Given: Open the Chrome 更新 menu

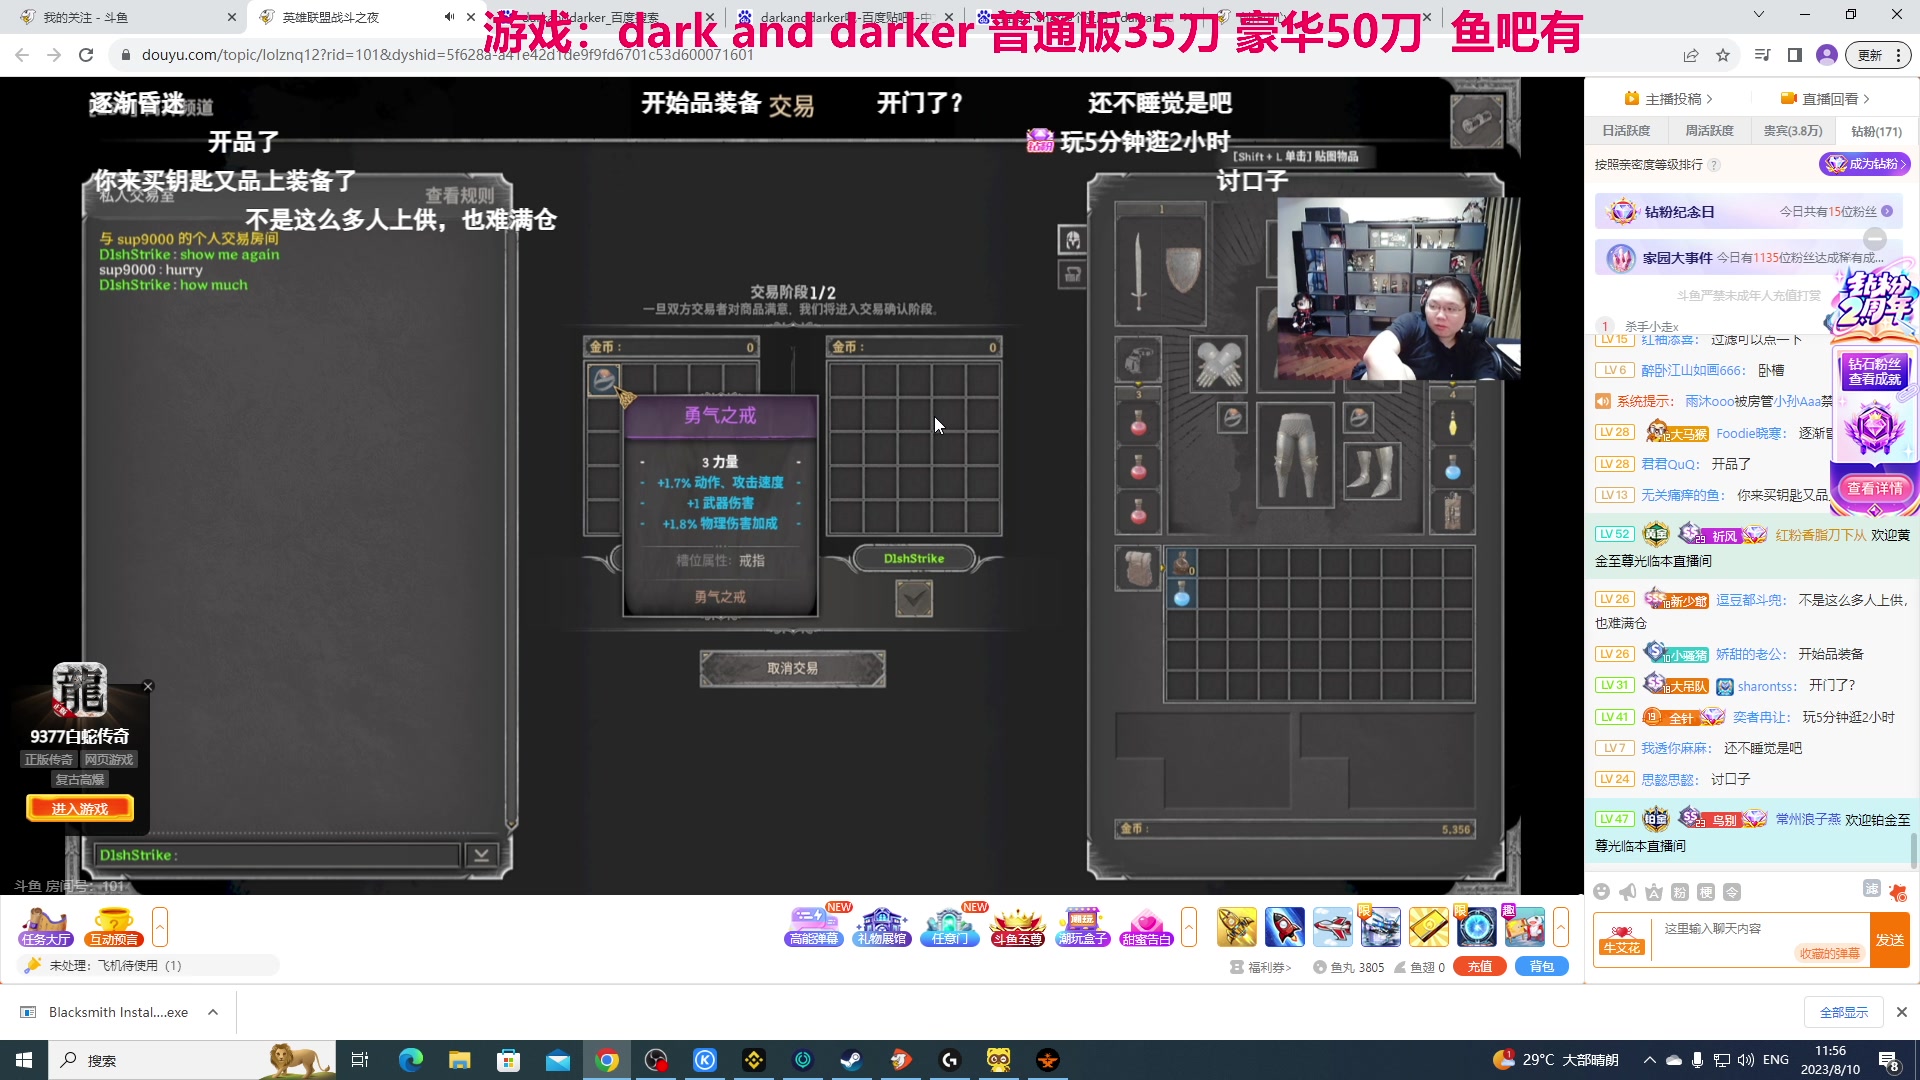Looking at the screenshot, I should pyautogui.click(x=1878, y=55).
